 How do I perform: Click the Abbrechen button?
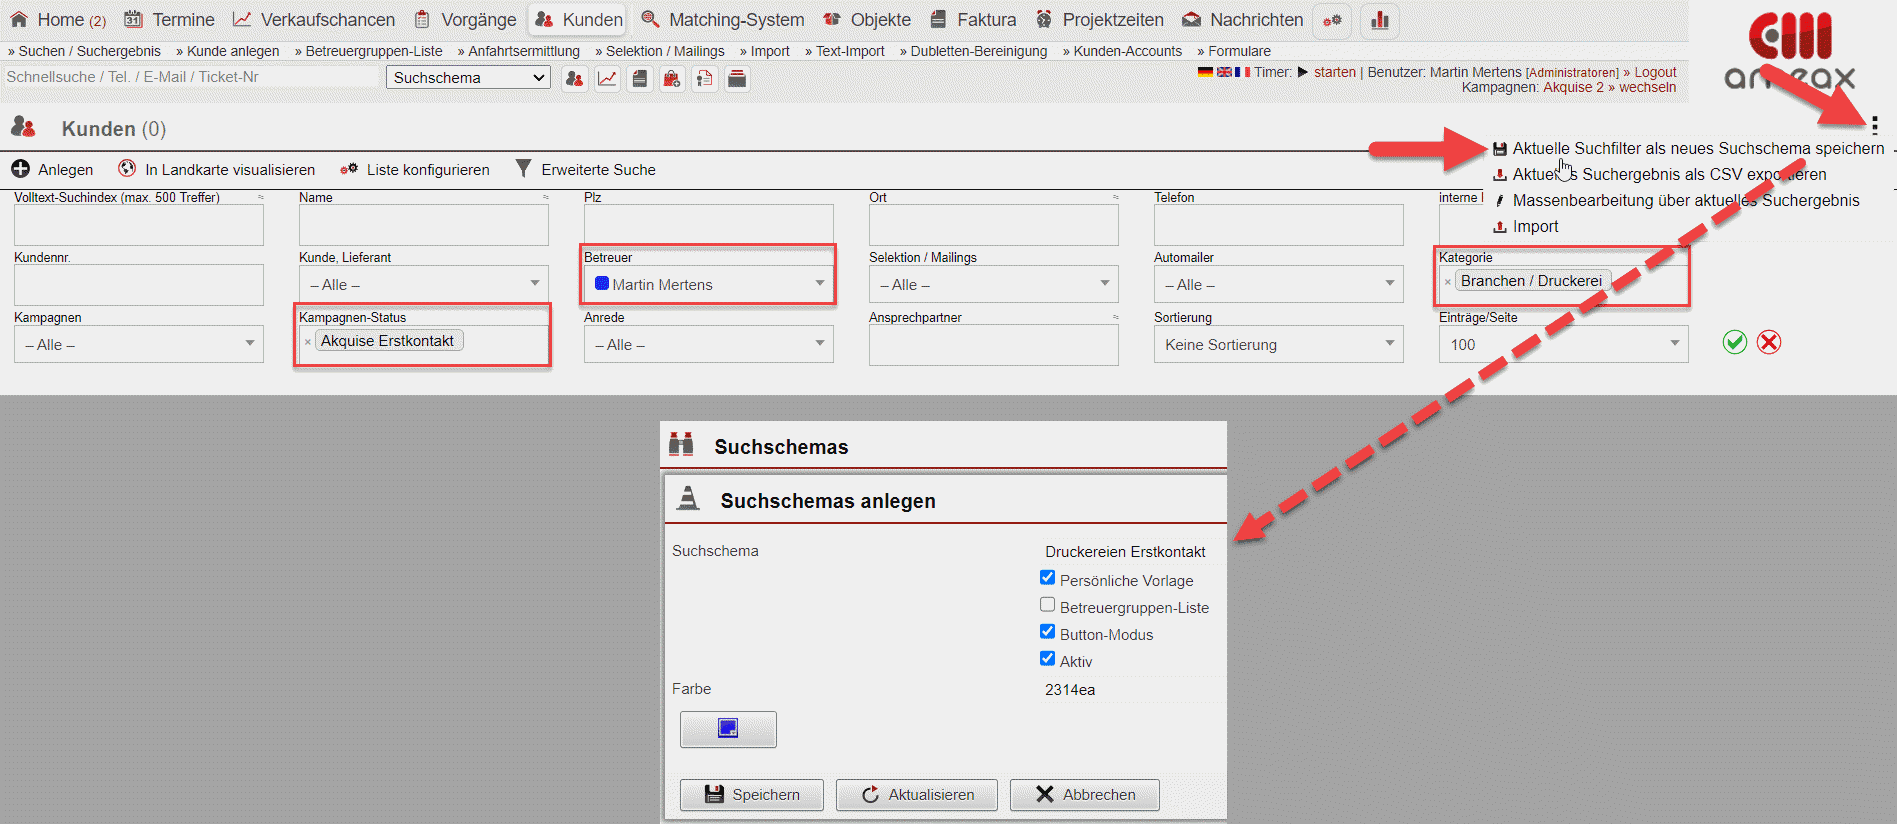(x=1085, y=795)
